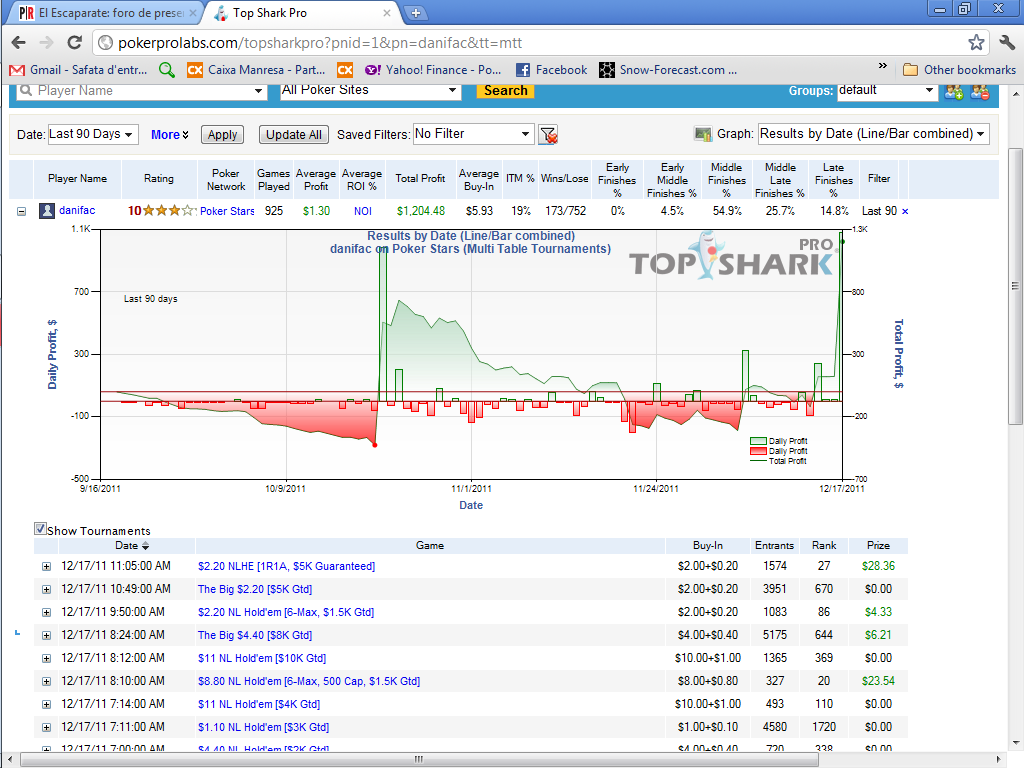Open $2.20 NL Hold'em 6-Max $1.5K Gtd link
This screenshot has width=1024, height=768.
point(285,612)
